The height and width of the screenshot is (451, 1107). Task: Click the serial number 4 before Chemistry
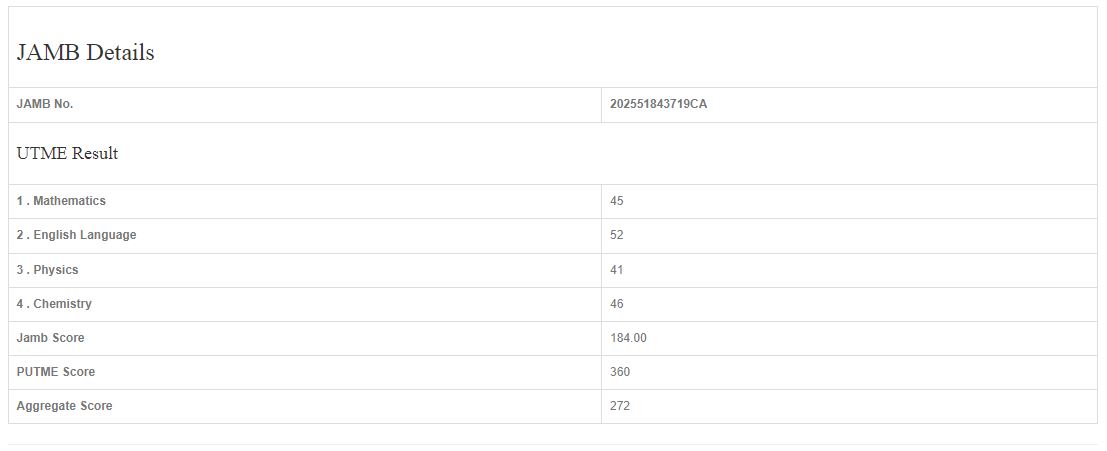(x=20, y=304)
